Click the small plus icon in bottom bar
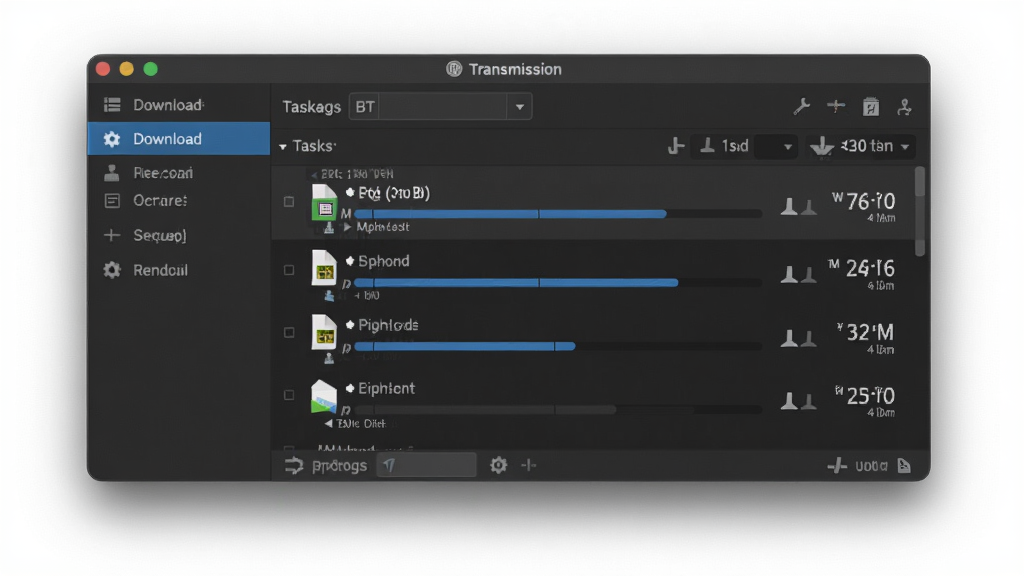1024x576 pixels. 528,465
